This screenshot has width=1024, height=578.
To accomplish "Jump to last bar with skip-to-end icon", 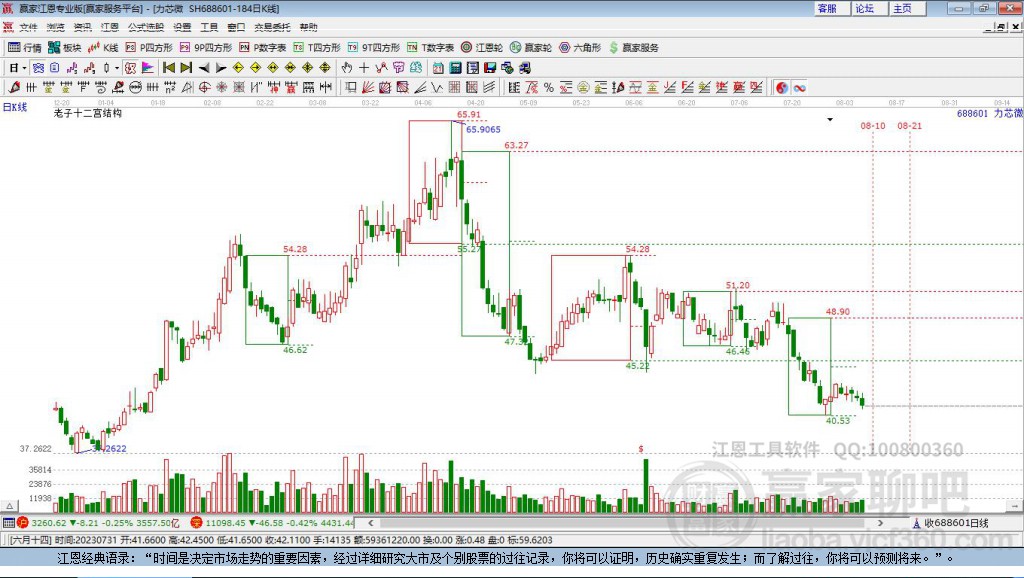I will coord(186,68).
